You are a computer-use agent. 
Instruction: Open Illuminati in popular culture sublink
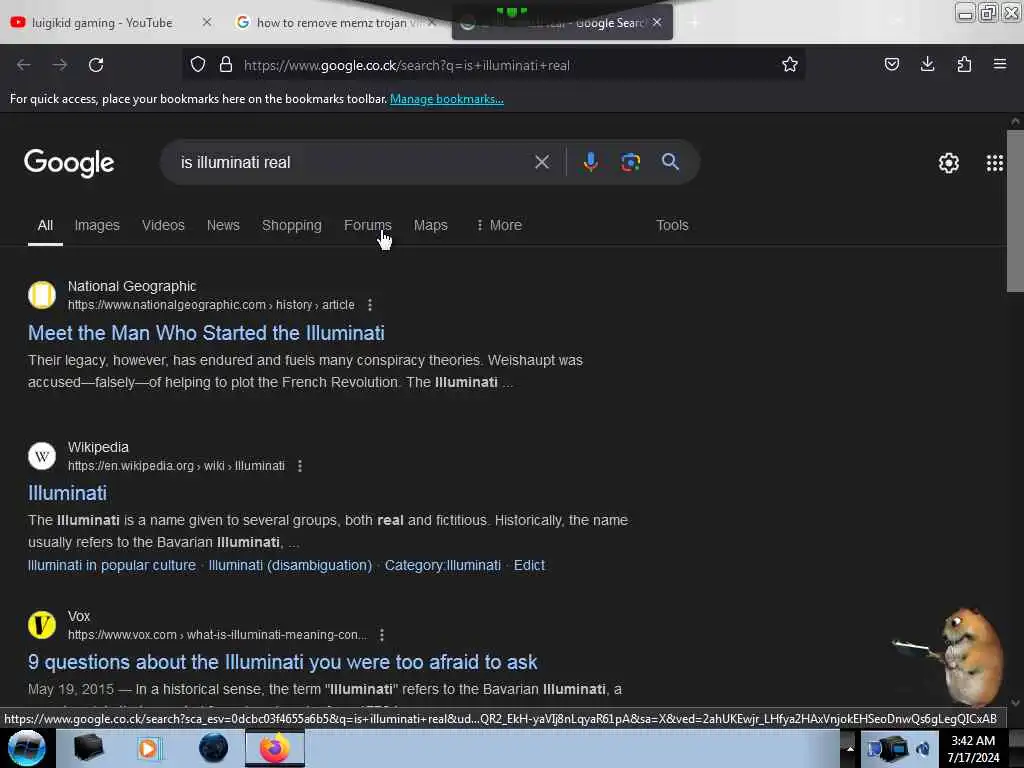pyautogui.click(x=112, y=566)
